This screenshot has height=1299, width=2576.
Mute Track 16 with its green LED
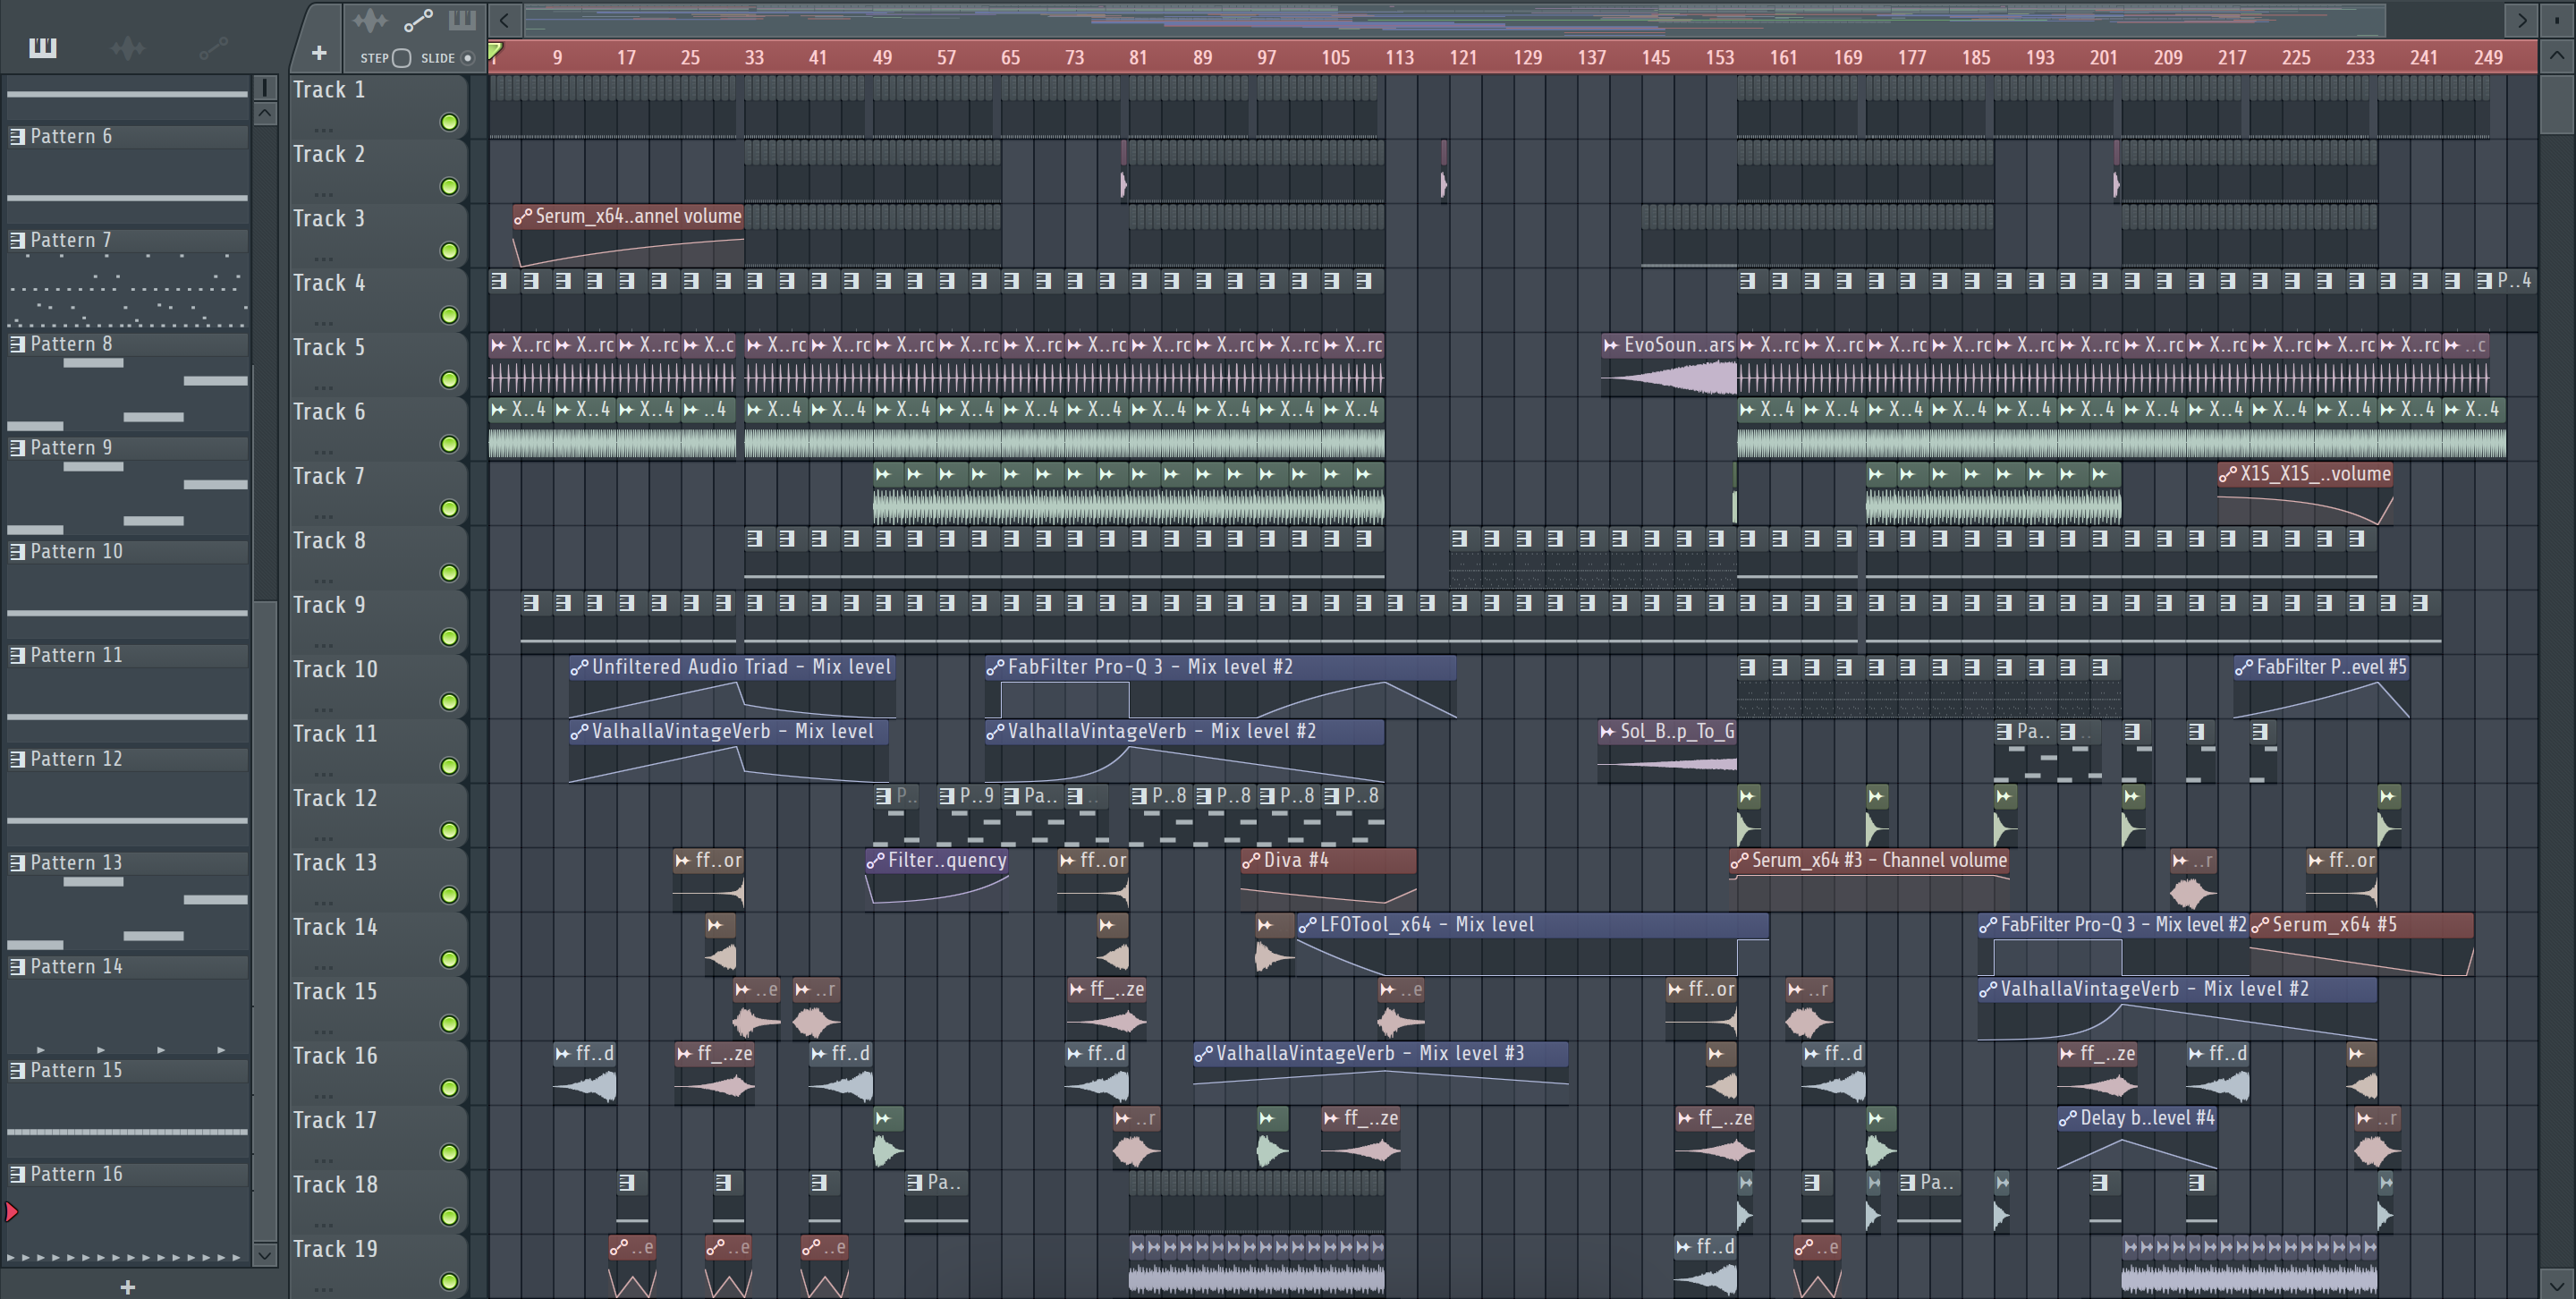click(450, 1088)
